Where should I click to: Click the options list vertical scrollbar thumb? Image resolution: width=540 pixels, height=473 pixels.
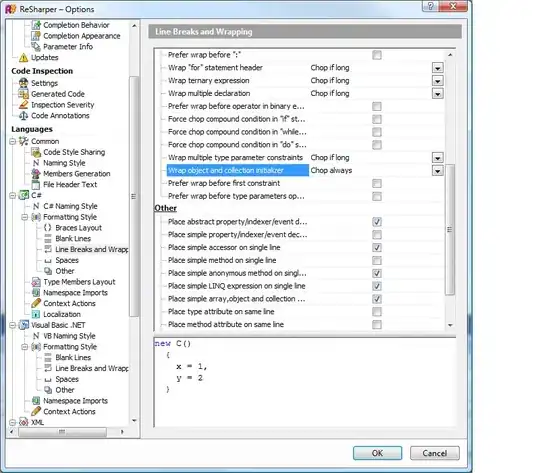[x=449, y=229]
